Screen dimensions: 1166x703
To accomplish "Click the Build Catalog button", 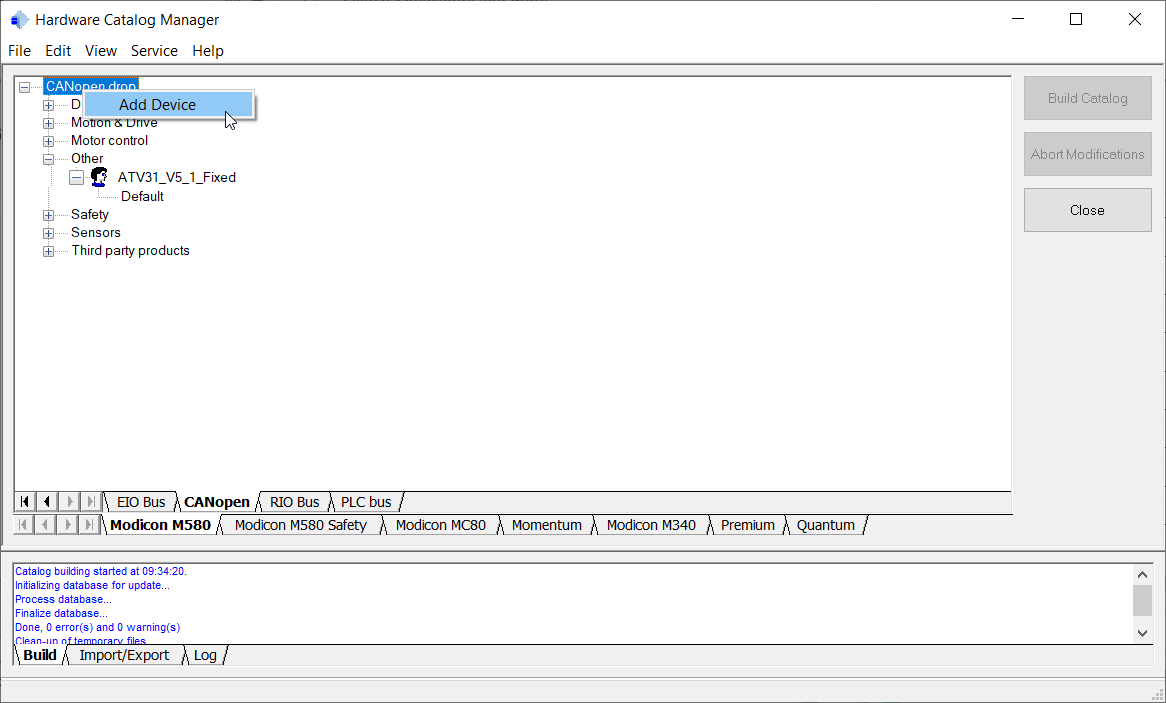I will coord(1087,98).
